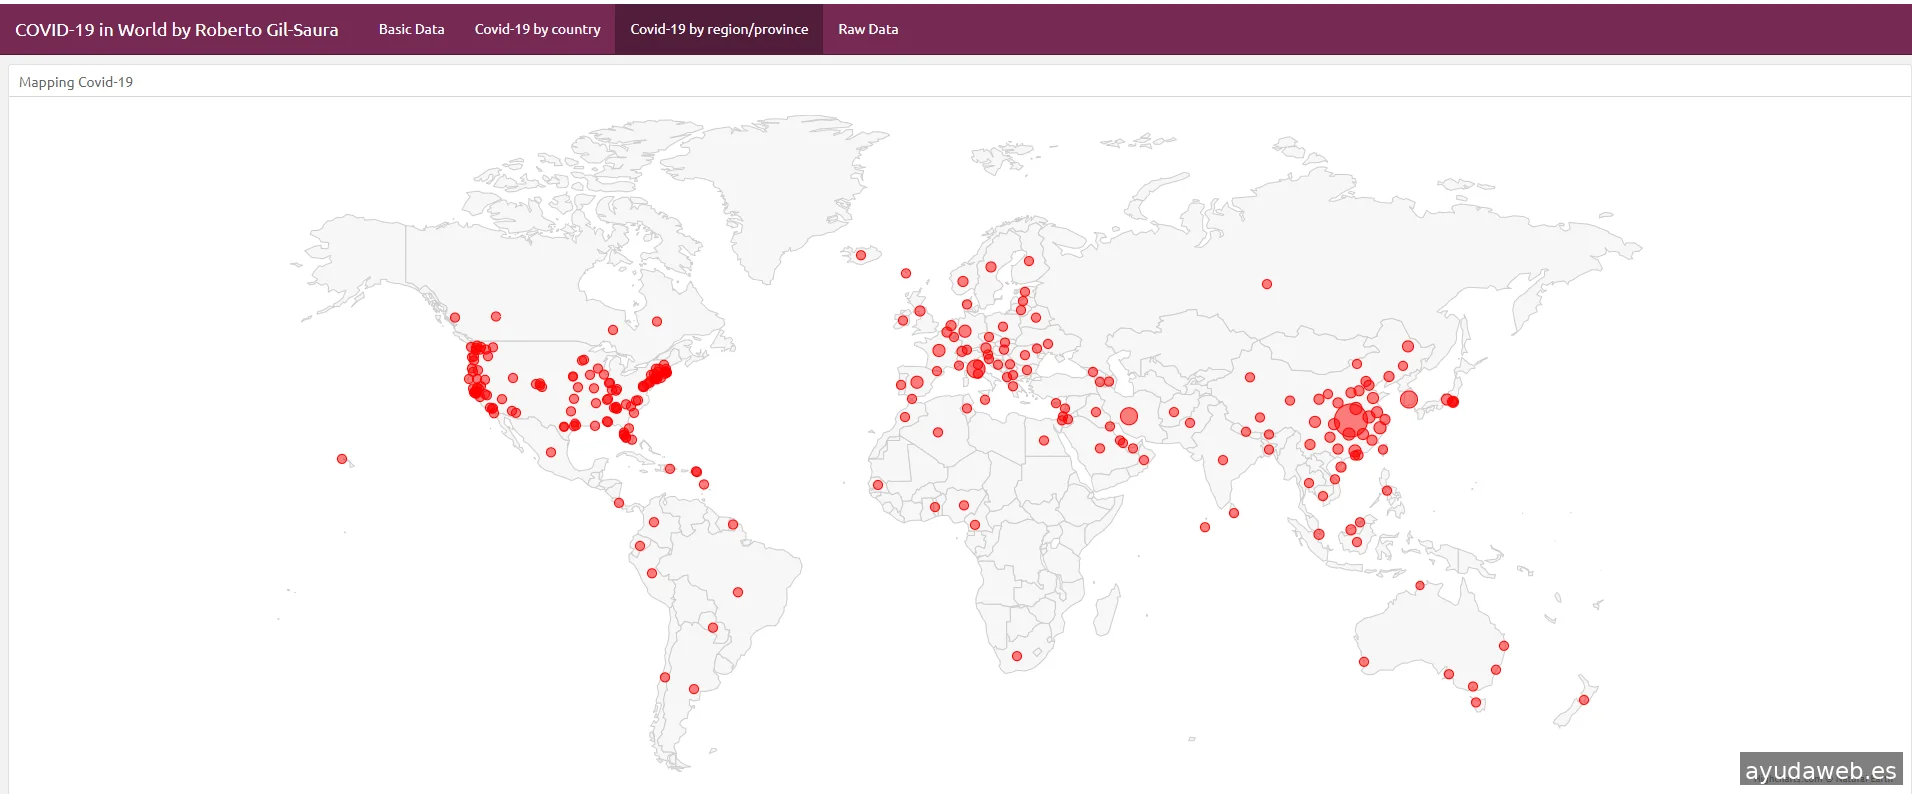1912x794 pixels.
Task: Switch to Covid-19 by country tab
Action: point(537,29)
